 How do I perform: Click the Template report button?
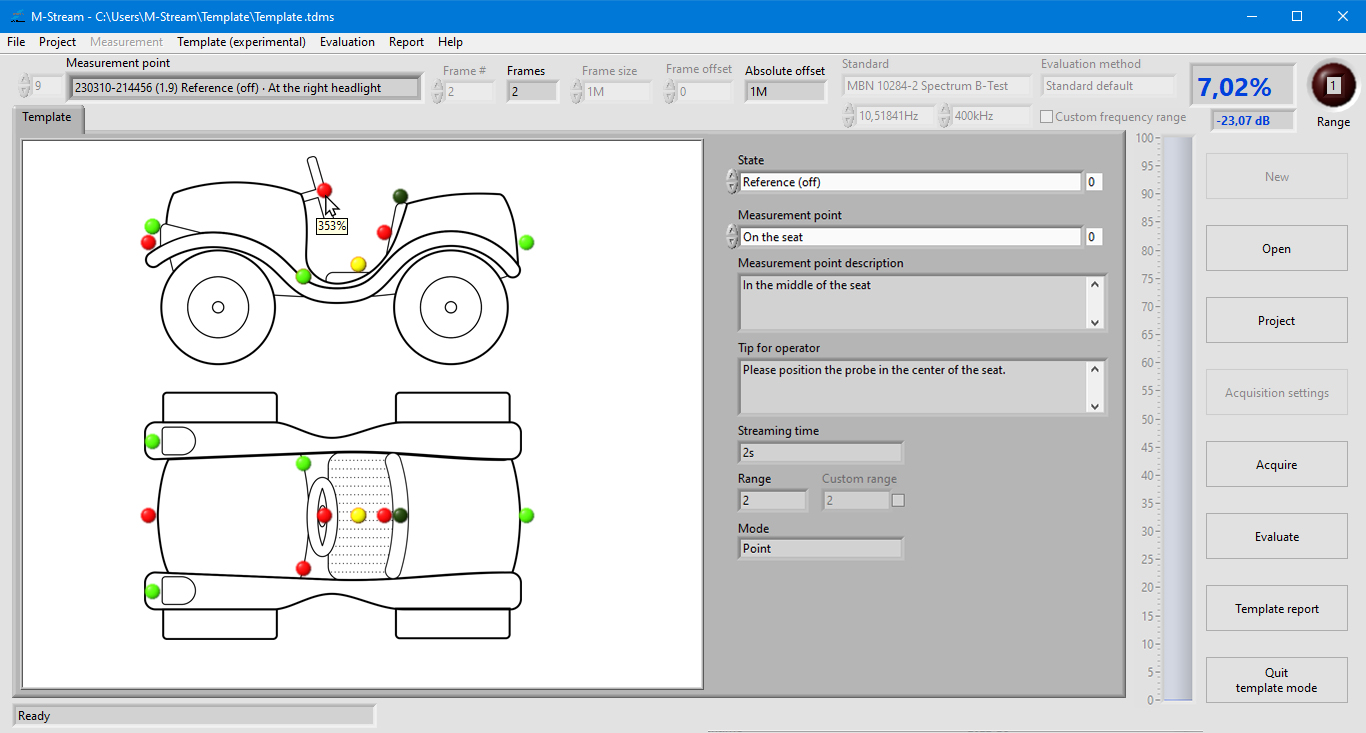[x=1276, y=609]
